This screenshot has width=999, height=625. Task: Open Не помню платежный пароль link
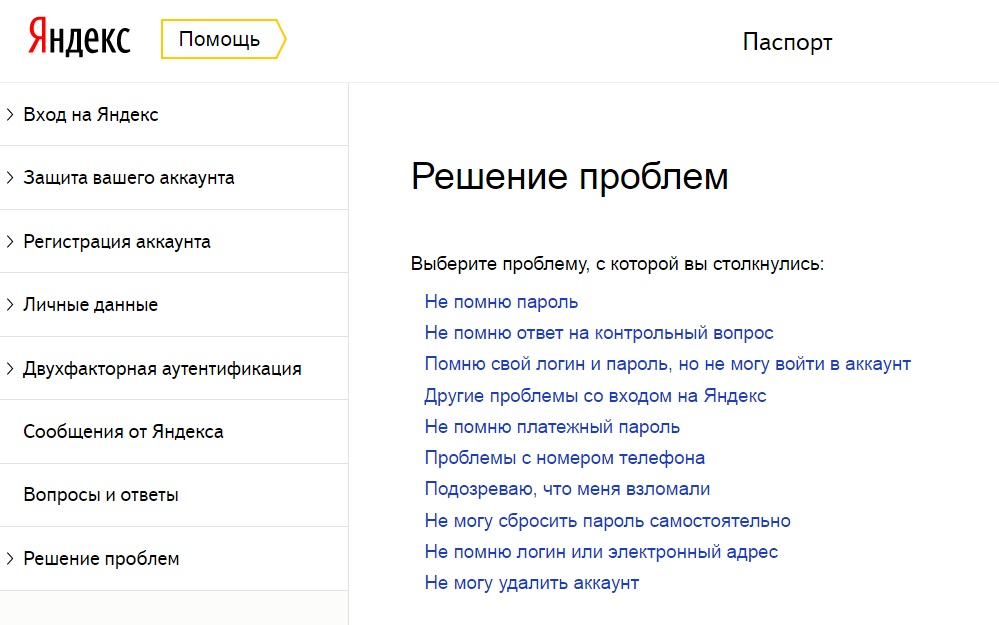(552, 427)
